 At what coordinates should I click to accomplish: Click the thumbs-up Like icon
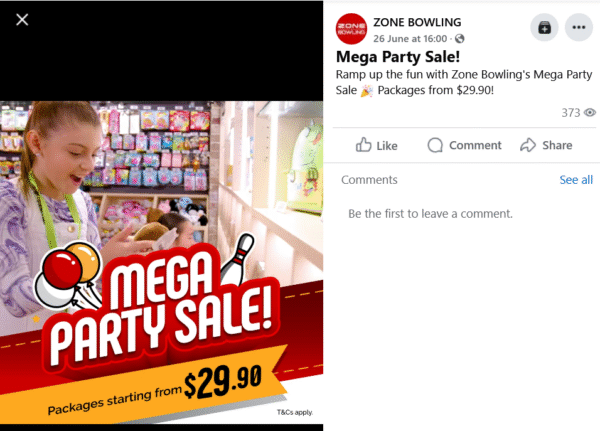point(364,145)
